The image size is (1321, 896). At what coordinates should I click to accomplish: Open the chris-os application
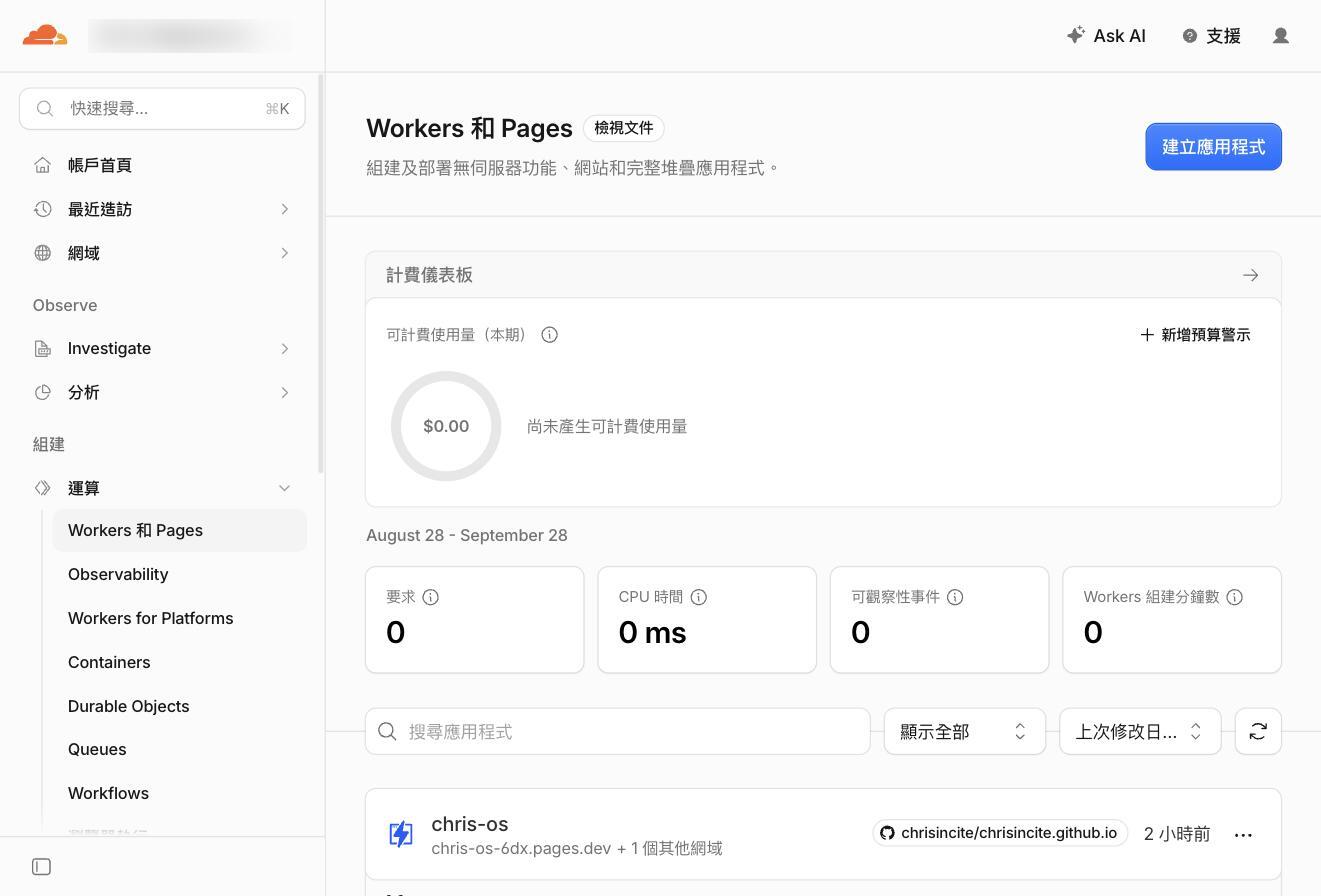tap(469, 824)
